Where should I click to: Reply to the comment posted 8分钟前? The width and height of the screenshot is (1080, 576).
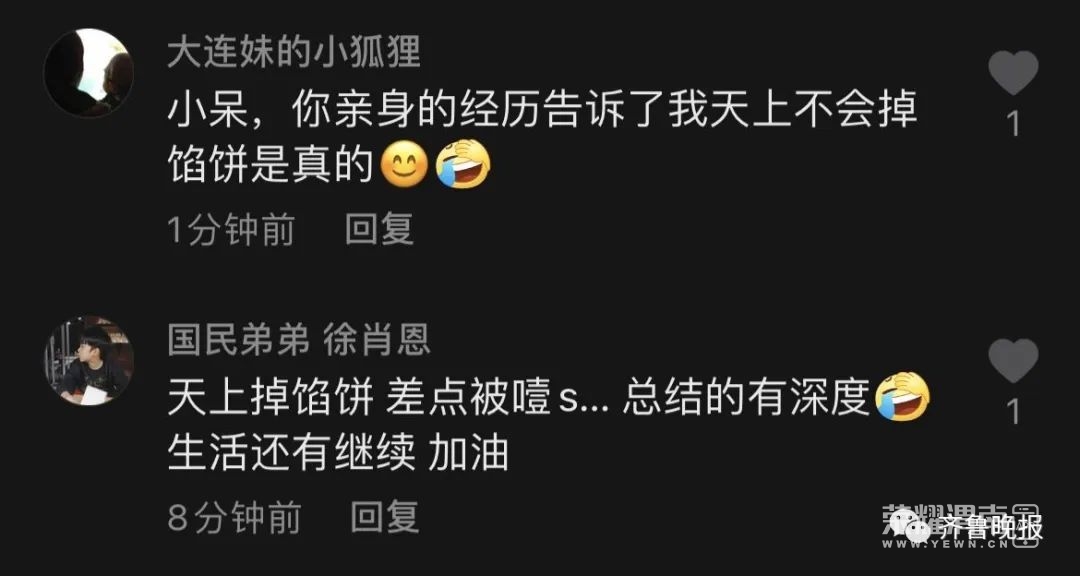[x=385, y=517]
